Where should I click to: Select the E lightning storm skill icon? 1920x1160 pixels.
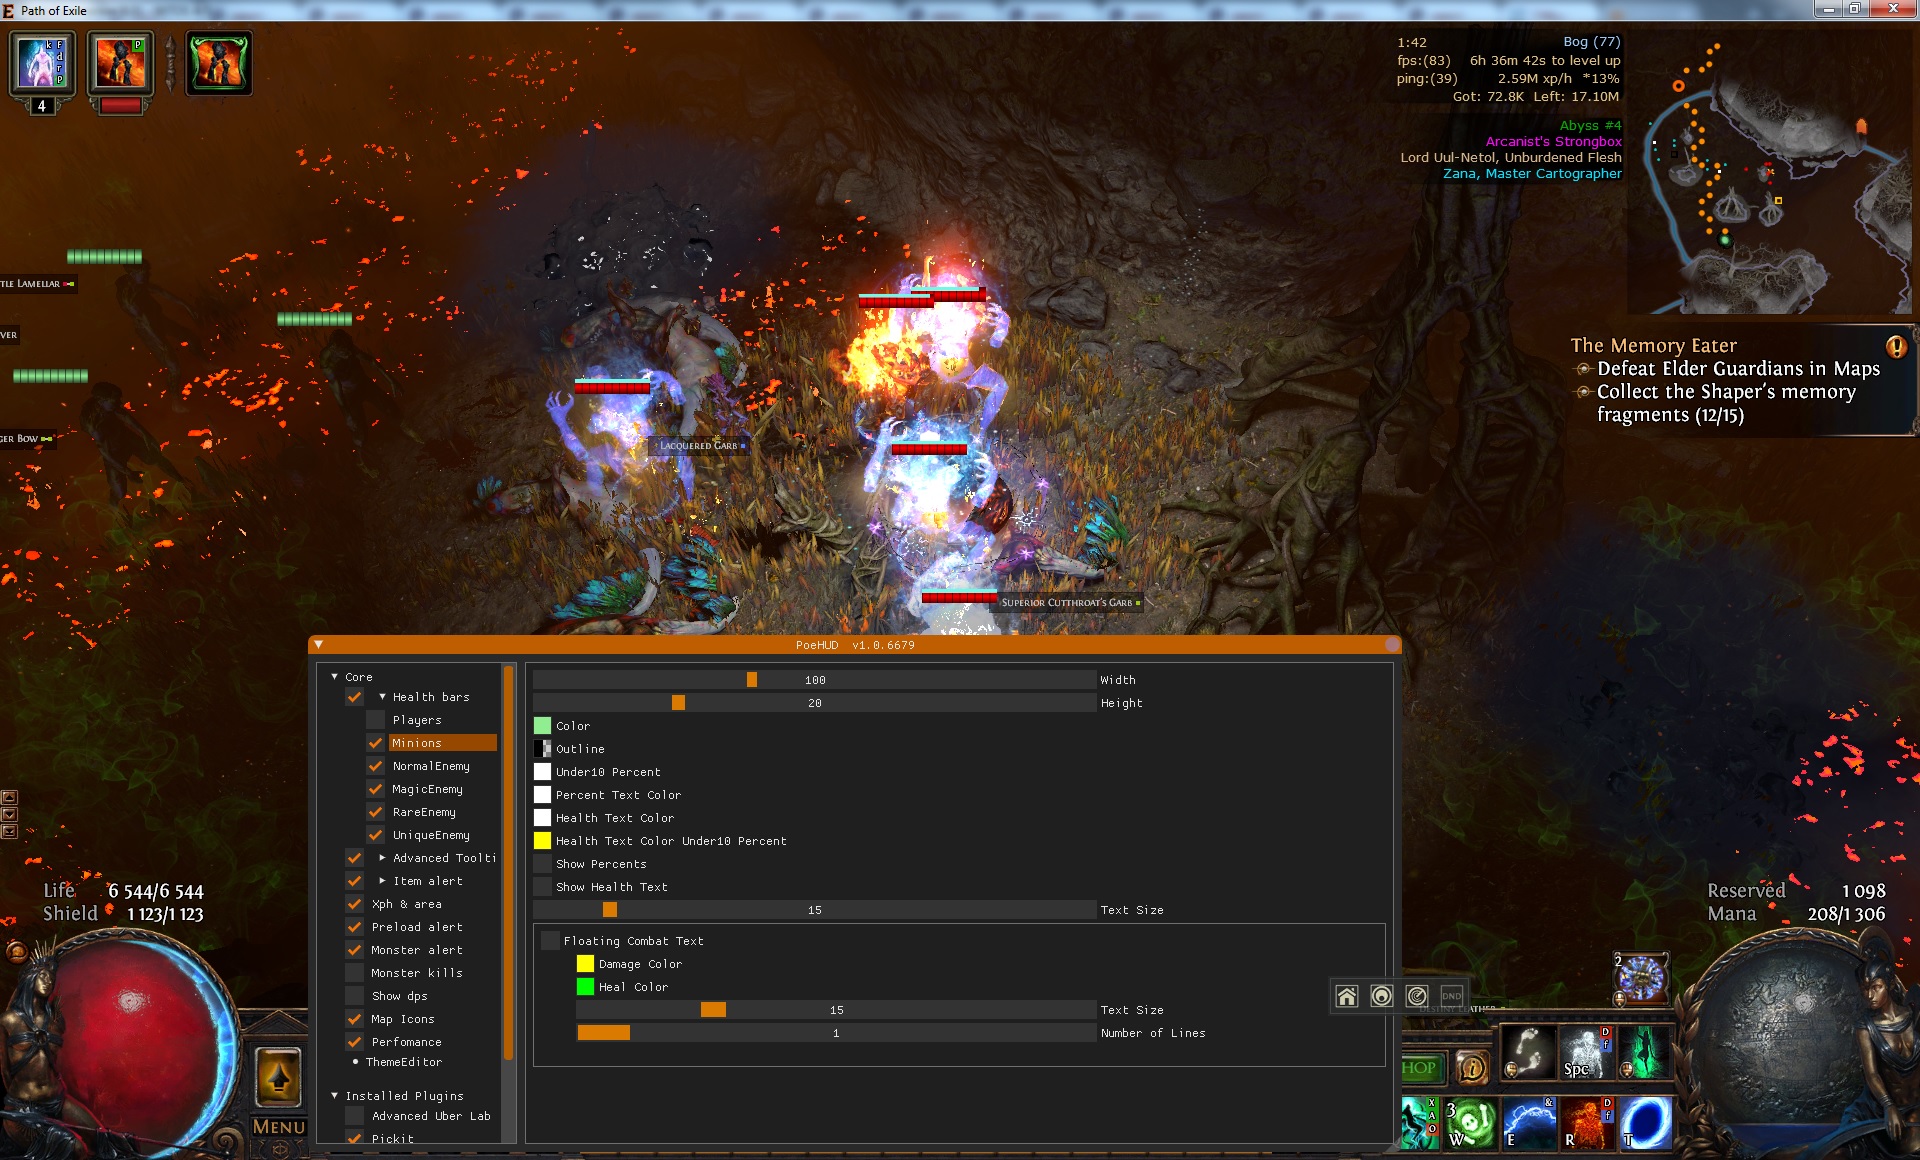click(1529, 1122)
